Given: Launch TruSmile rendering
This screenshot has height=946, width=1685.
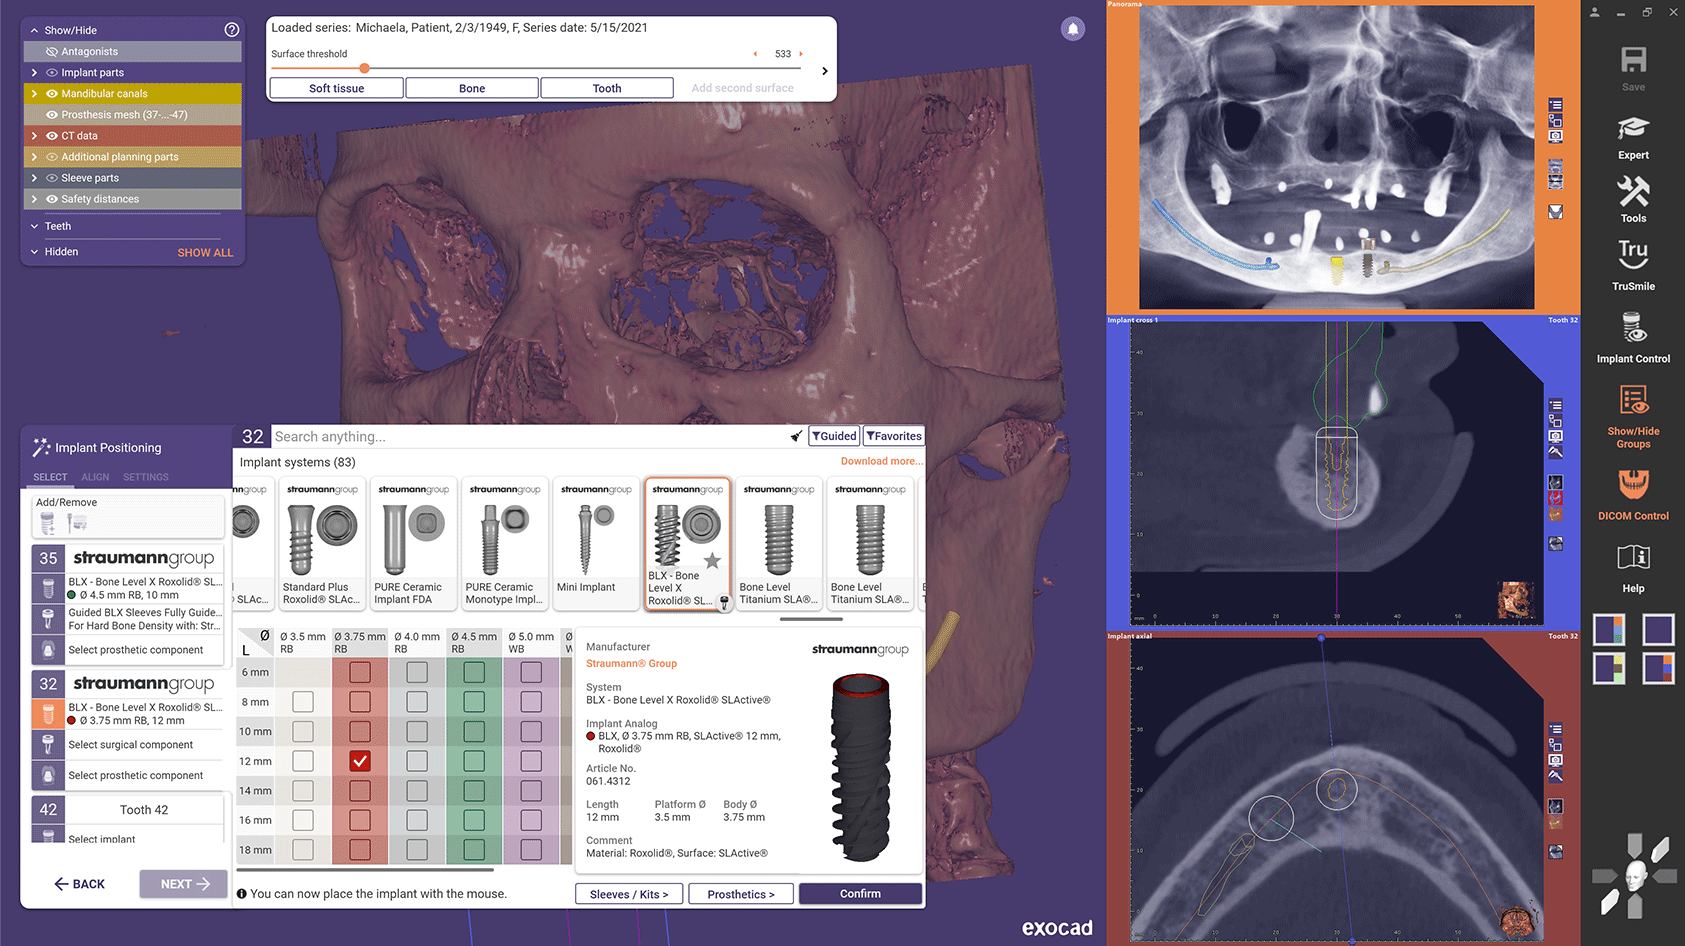Looking at the screenshot, I should 1633,254.
